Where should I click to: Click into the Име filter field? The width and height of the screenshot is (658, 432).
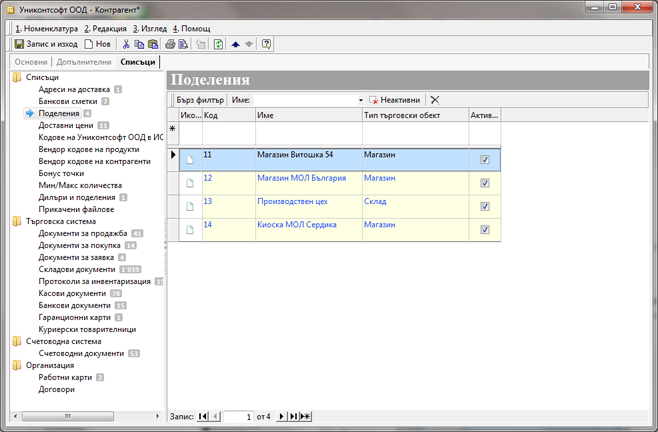(306, 100)
